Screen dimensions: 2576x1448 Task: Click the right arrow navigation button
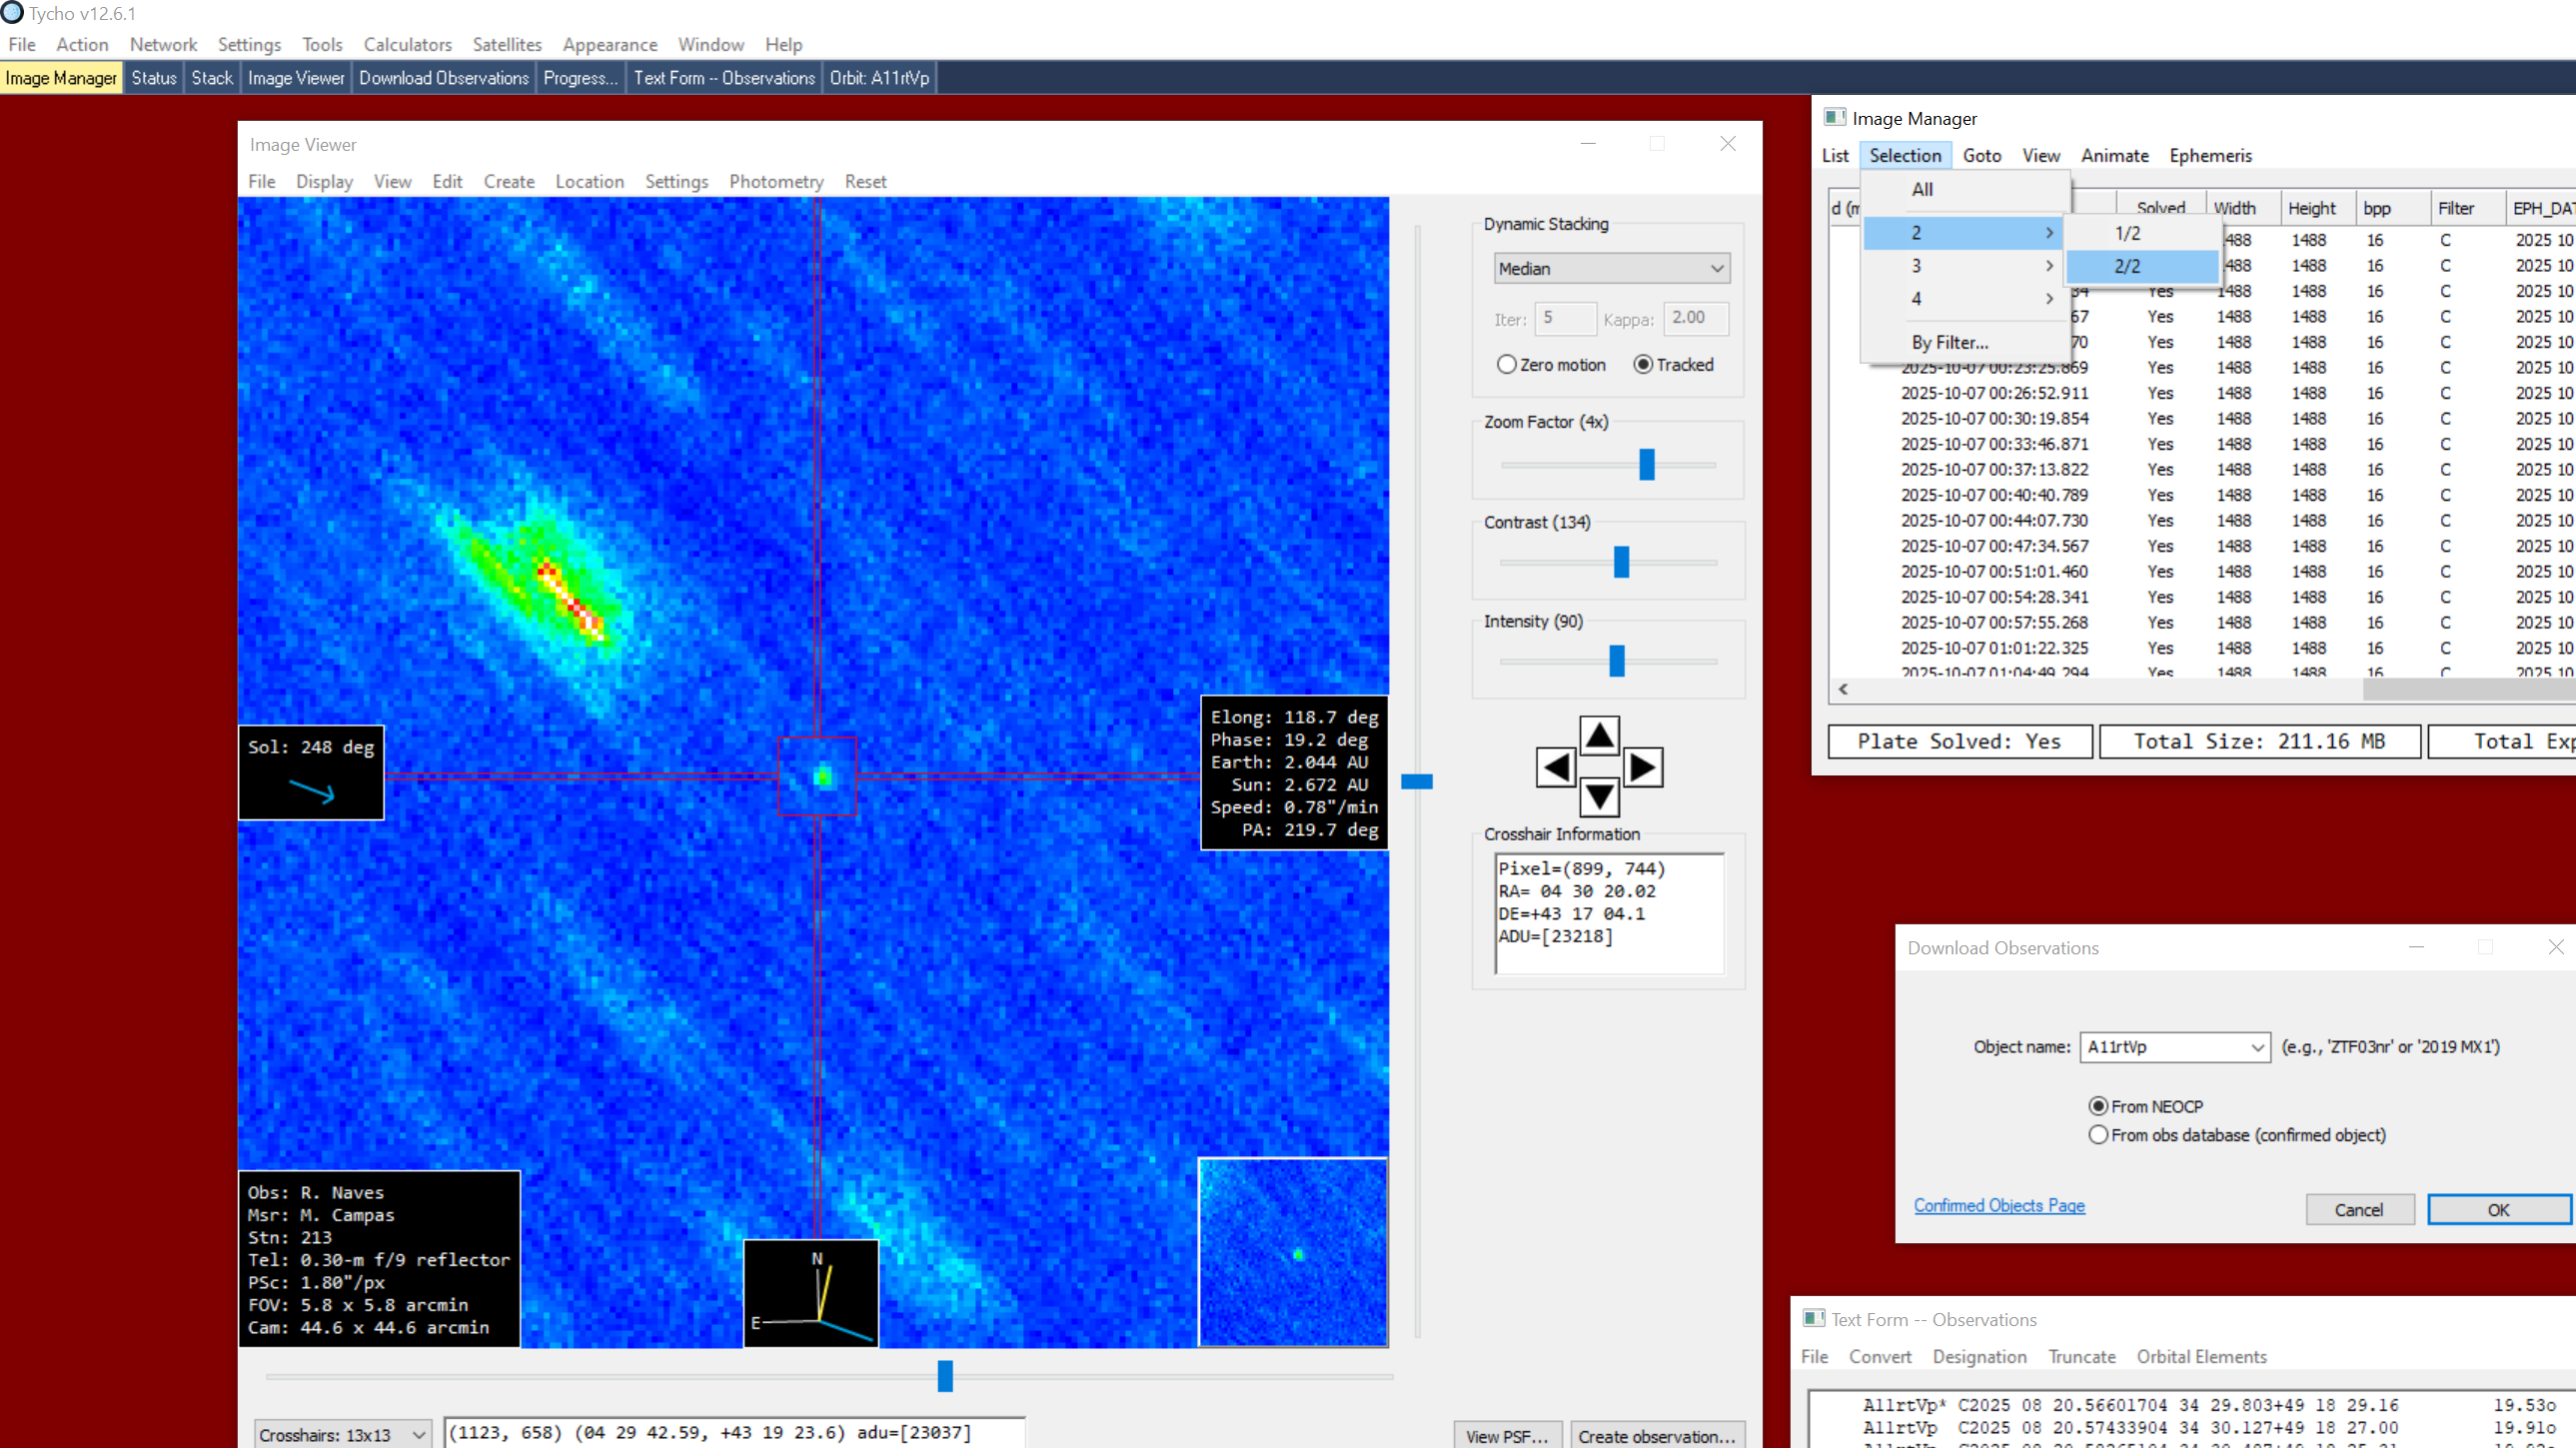(1642, 768)
